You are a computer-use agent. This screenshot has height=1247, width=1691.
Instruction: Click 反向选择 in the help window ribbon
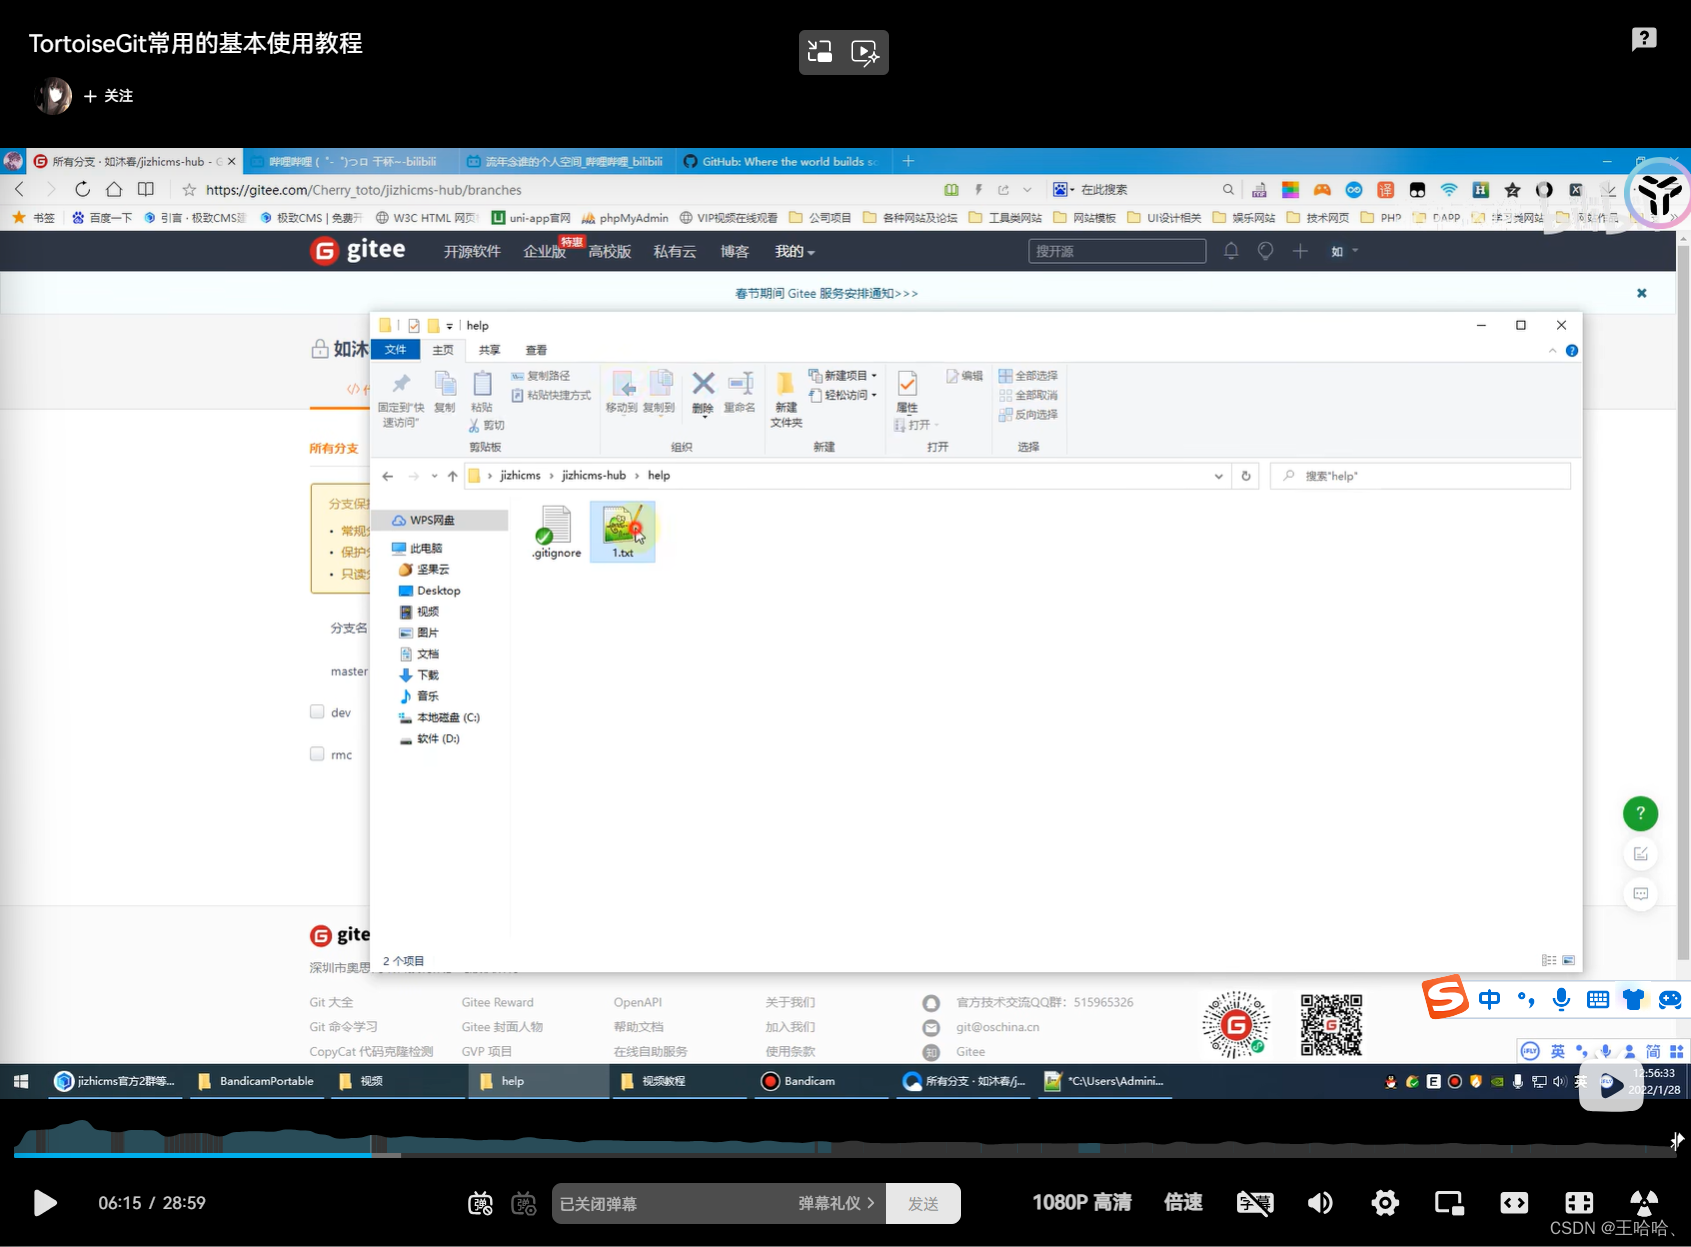point(1028,414)
